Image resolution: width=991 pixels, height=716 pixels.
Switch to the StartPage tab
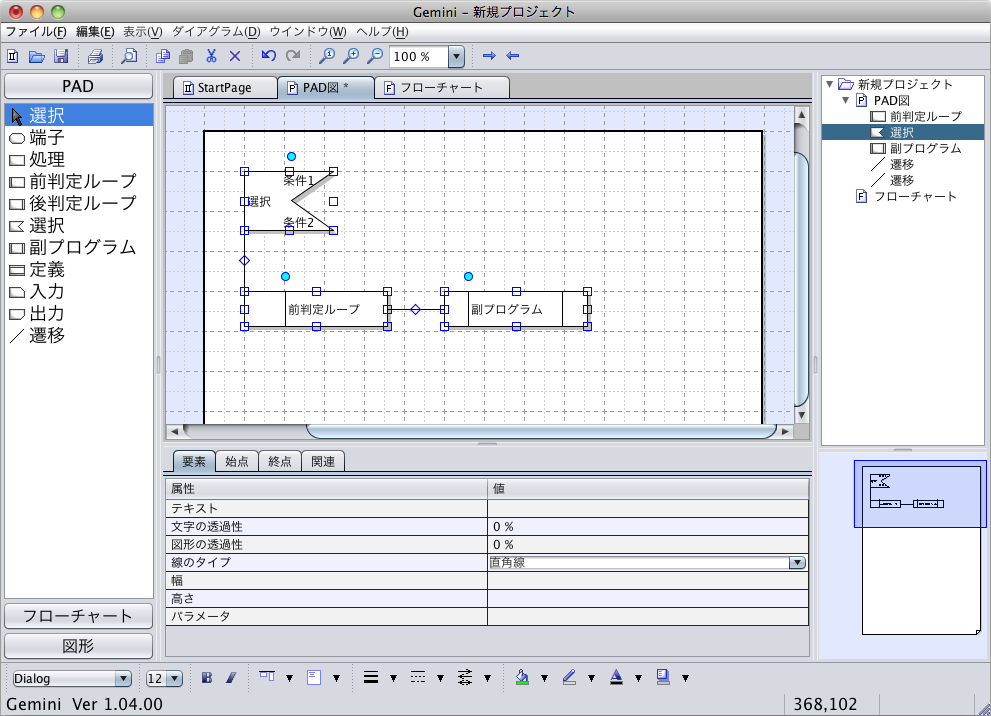(x=224, y=87)
